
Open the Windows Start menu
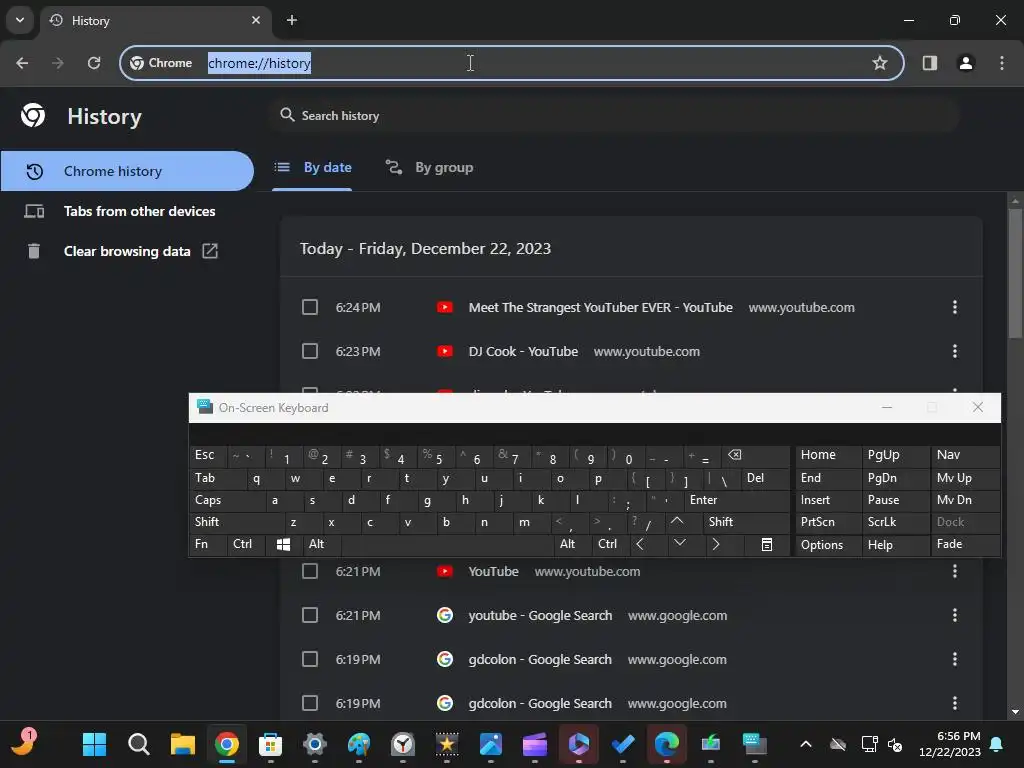[94, 744]
